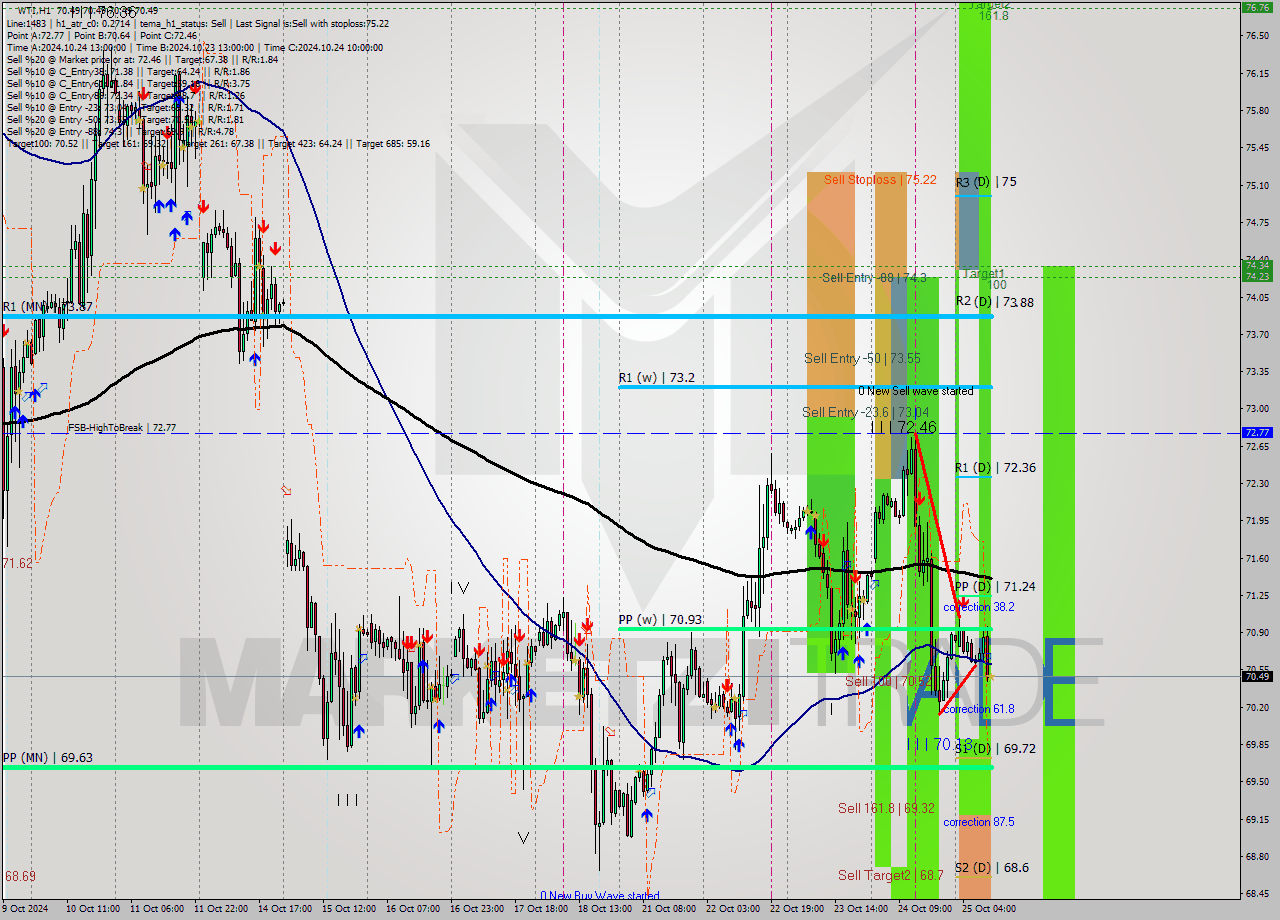Click the '18 Oct 13:00' time axis label
This screenshot has width=1280, height=920.
603,909
